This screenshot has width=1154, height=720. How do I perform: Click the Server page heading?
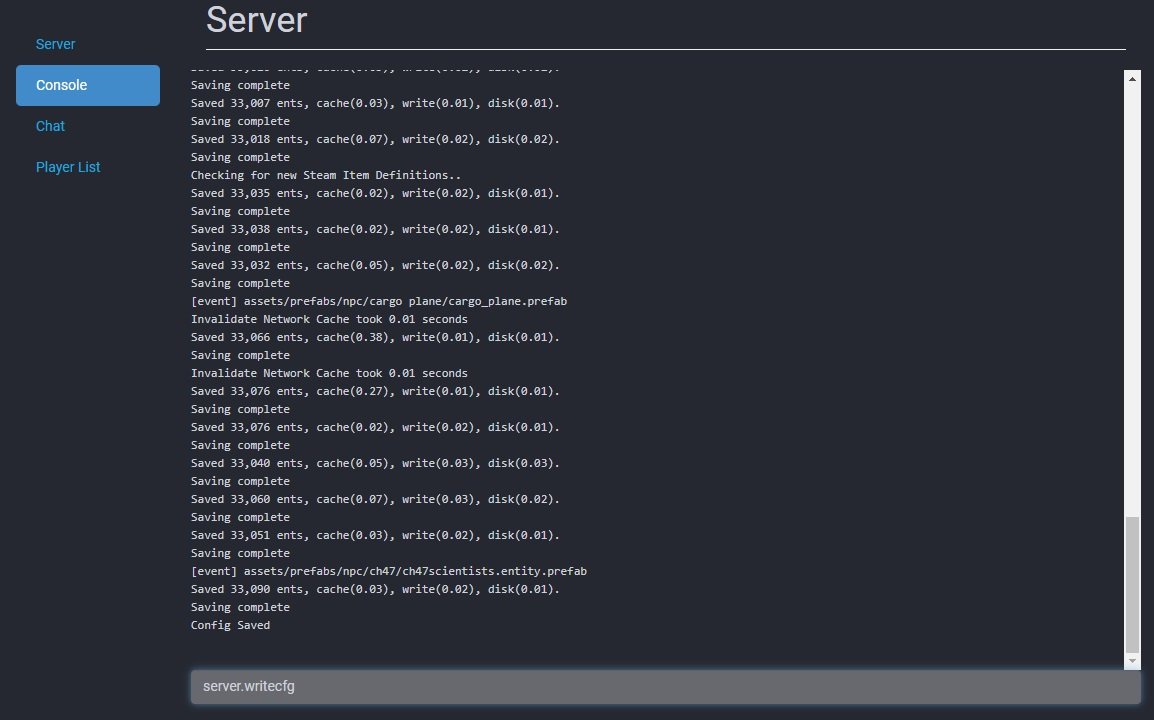(257, 20)
